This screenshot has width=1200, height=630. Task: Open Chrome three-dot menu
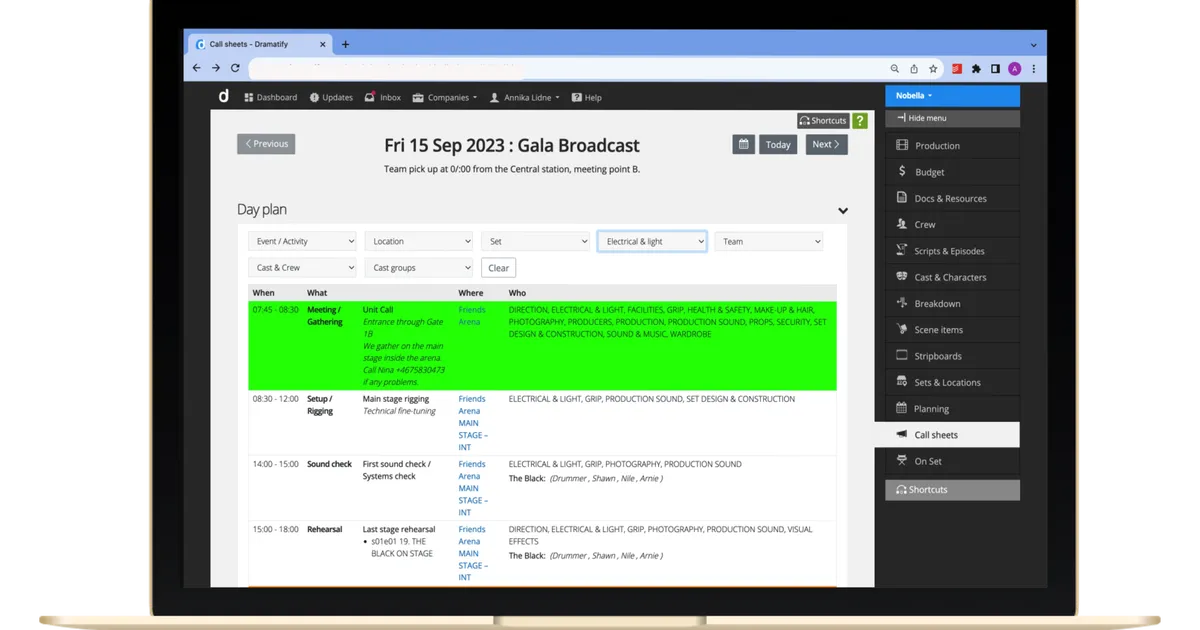1033,69
